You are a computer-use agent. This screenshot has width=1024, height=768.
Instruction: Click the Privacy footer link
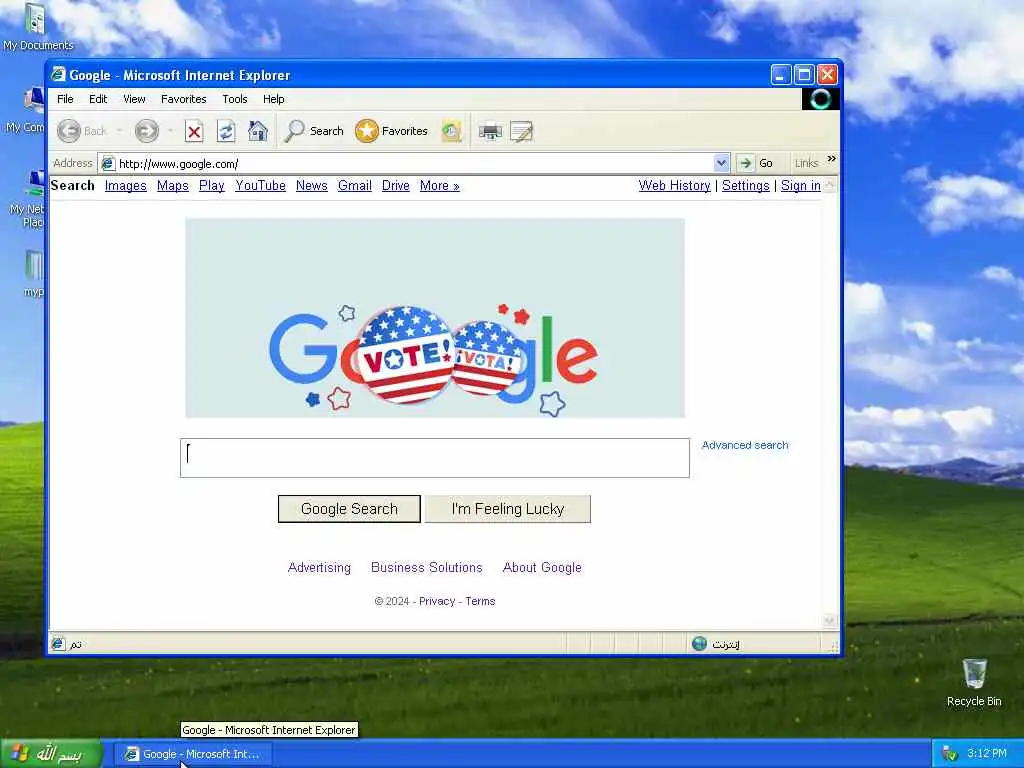(x=437, y=601)
